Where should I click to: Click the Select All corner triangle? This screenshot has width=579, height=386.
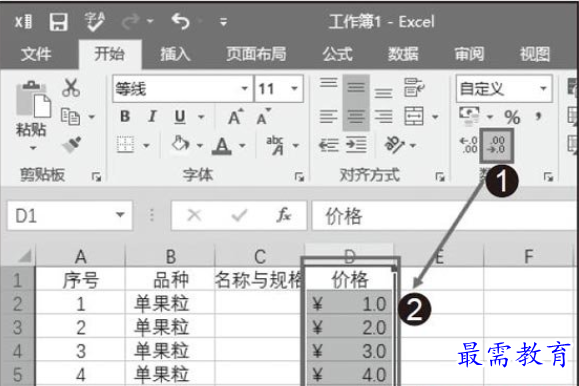24,256
